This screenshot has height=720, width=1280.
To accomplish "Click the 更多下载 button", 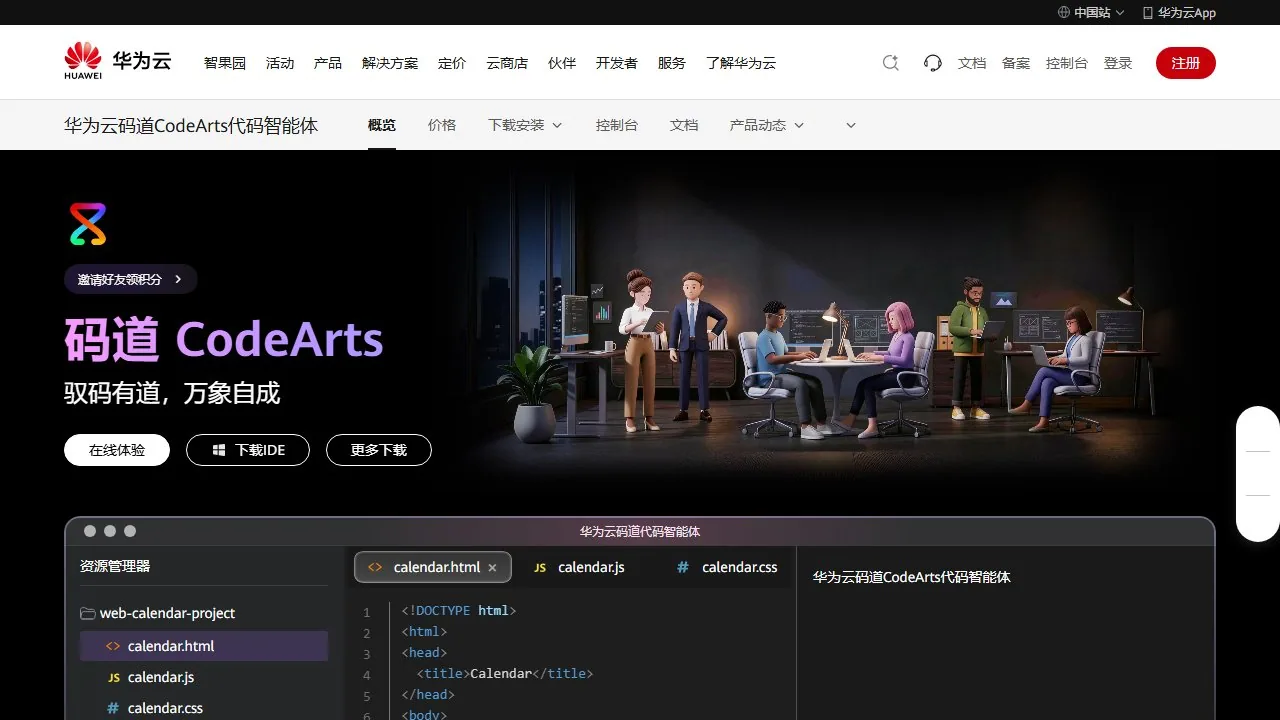I will click(379, 450).
